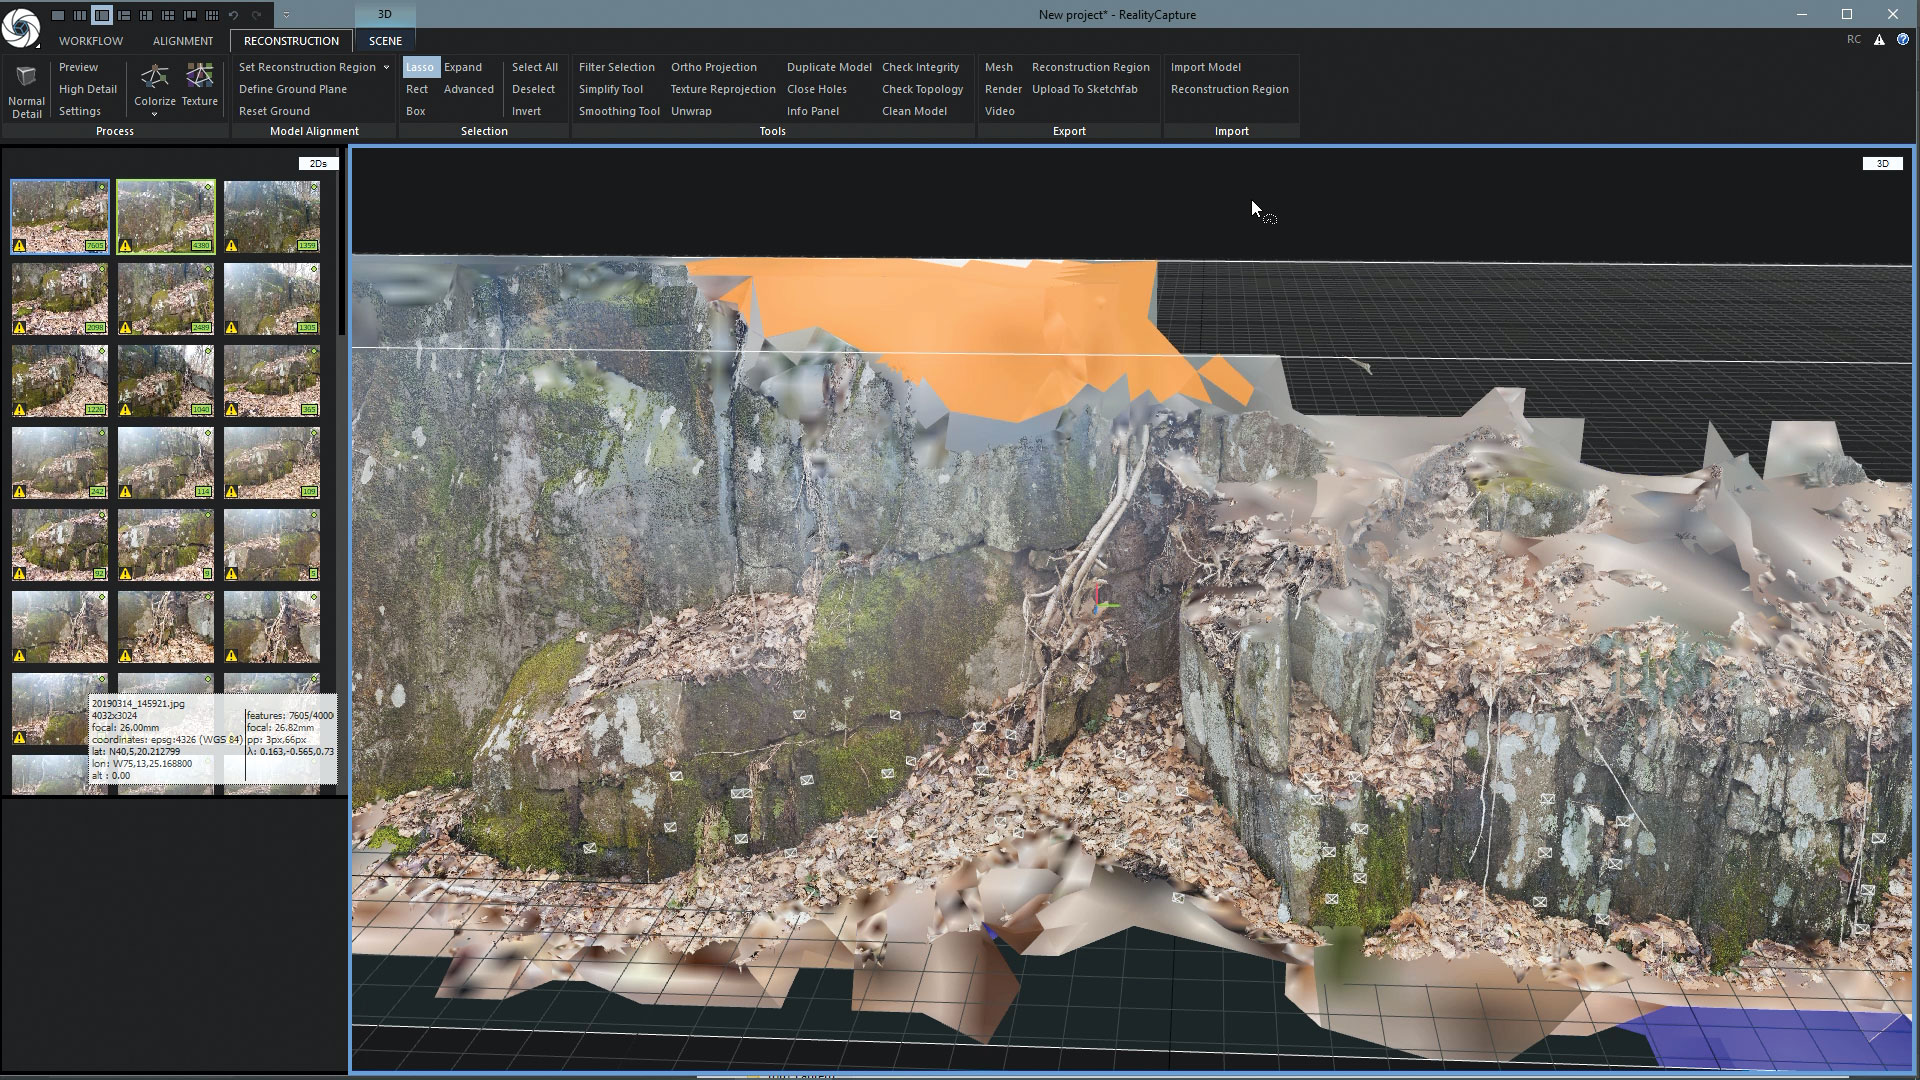Click the highlighted narrow-left wide-right layout icon
The image size is (1920, 1080).
(102, 15)
